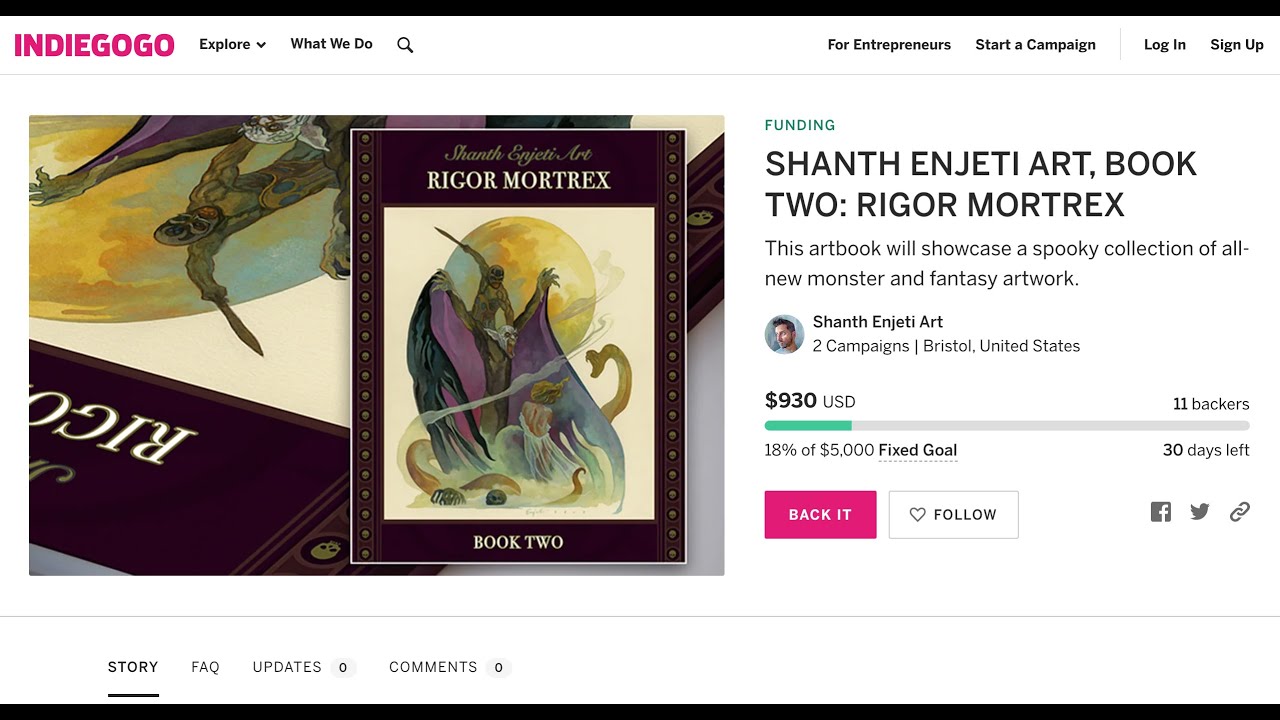Share campaign on Facebook icon
The image size is (1280, 720).
coord(1161,512)
